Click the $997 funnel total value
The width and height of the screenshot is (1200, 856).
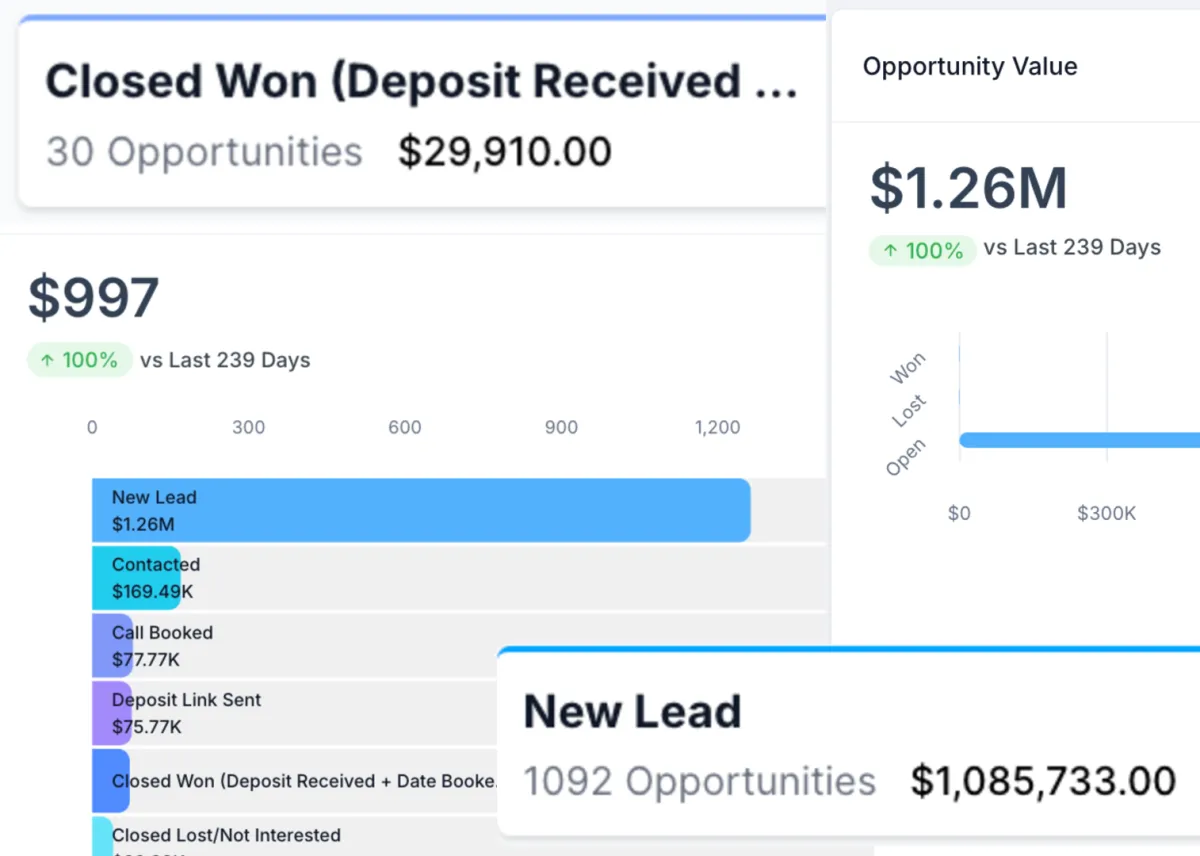[x=93, y=297]
